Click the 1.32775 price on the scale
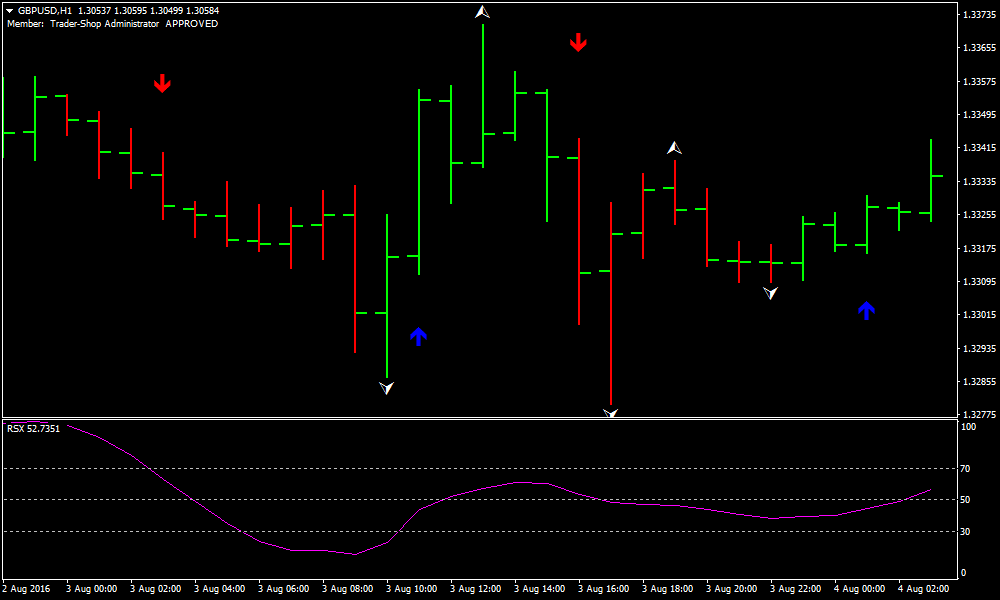Screen dimensions: 1000x600 point(977,414)
